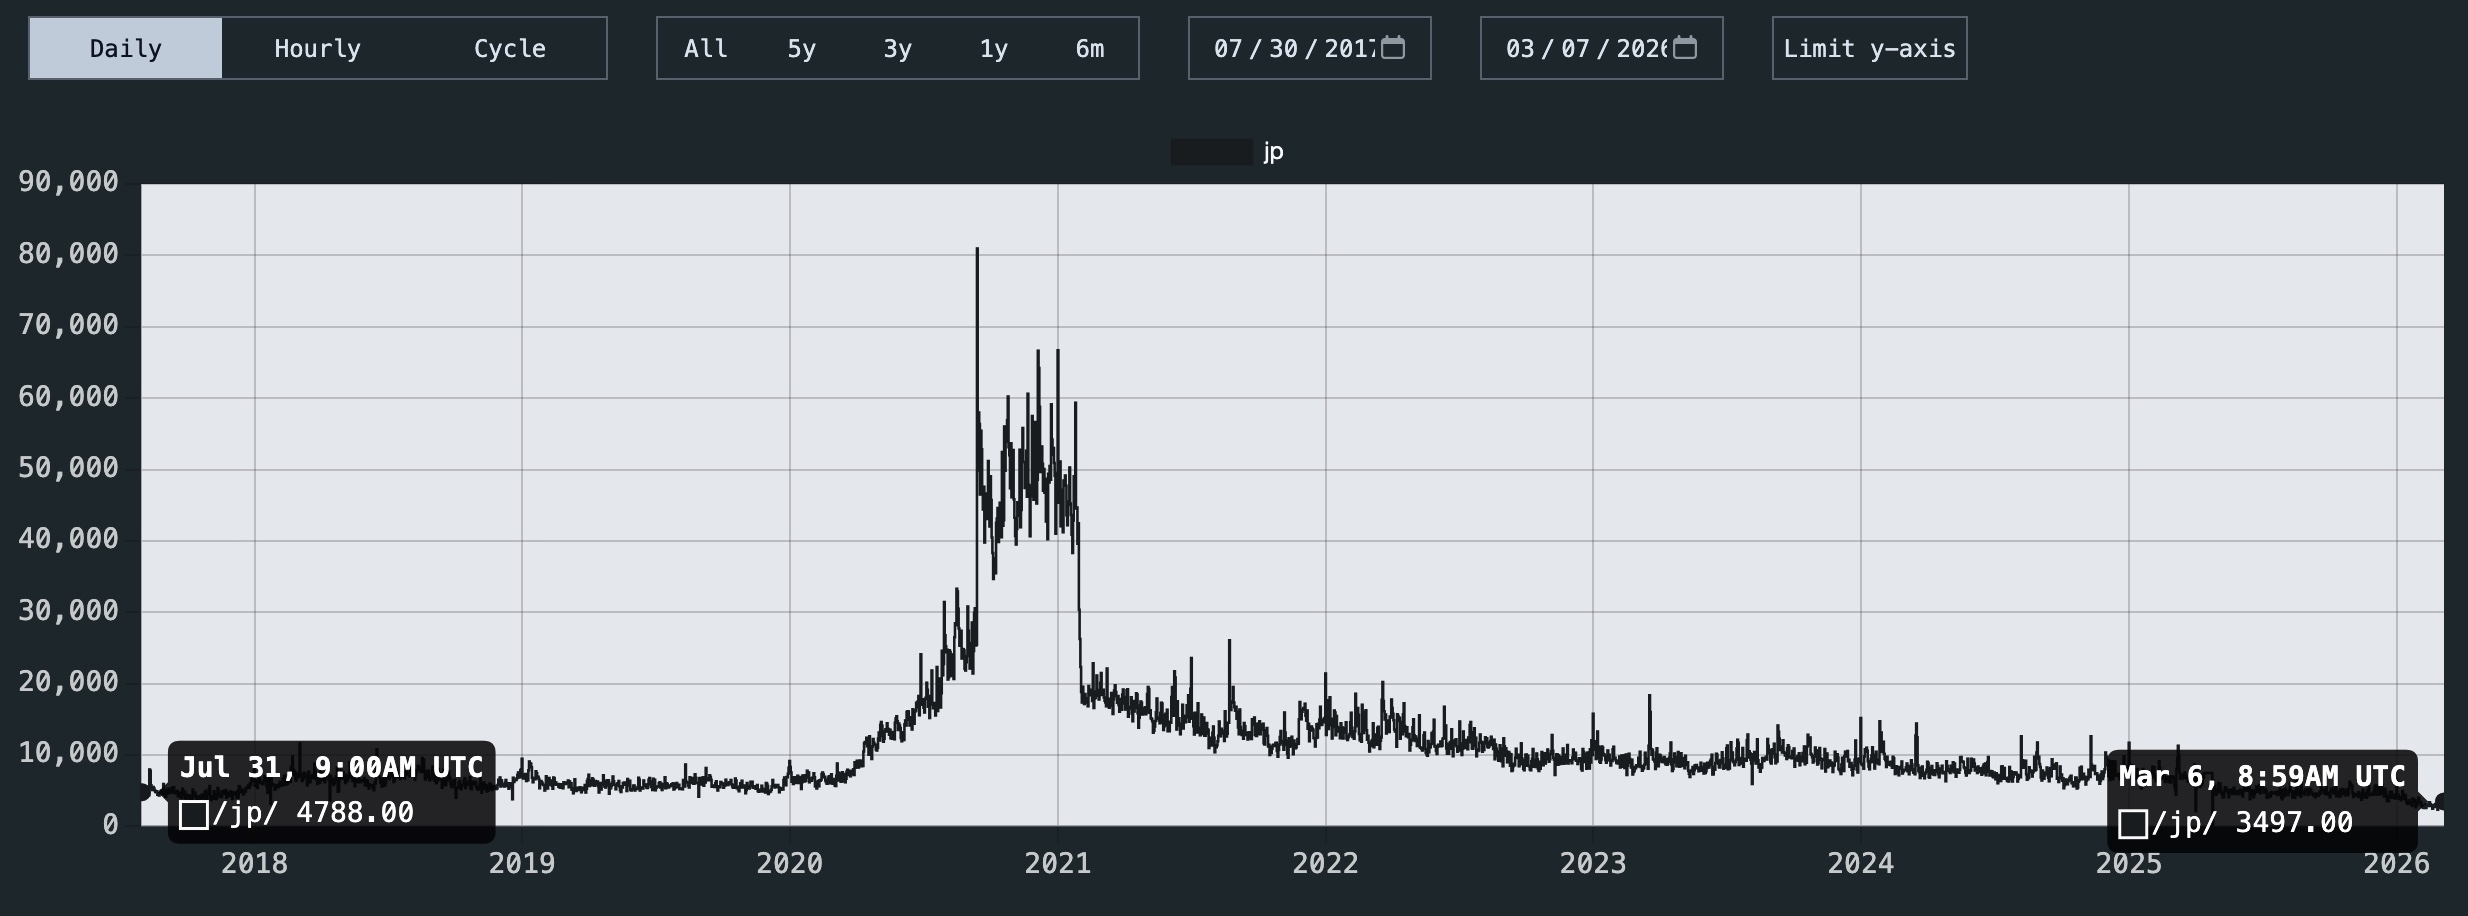Viewport: 2468px width, 916px height.
Task: Select the Daily view tab
Action: click(x=126, y=48)
